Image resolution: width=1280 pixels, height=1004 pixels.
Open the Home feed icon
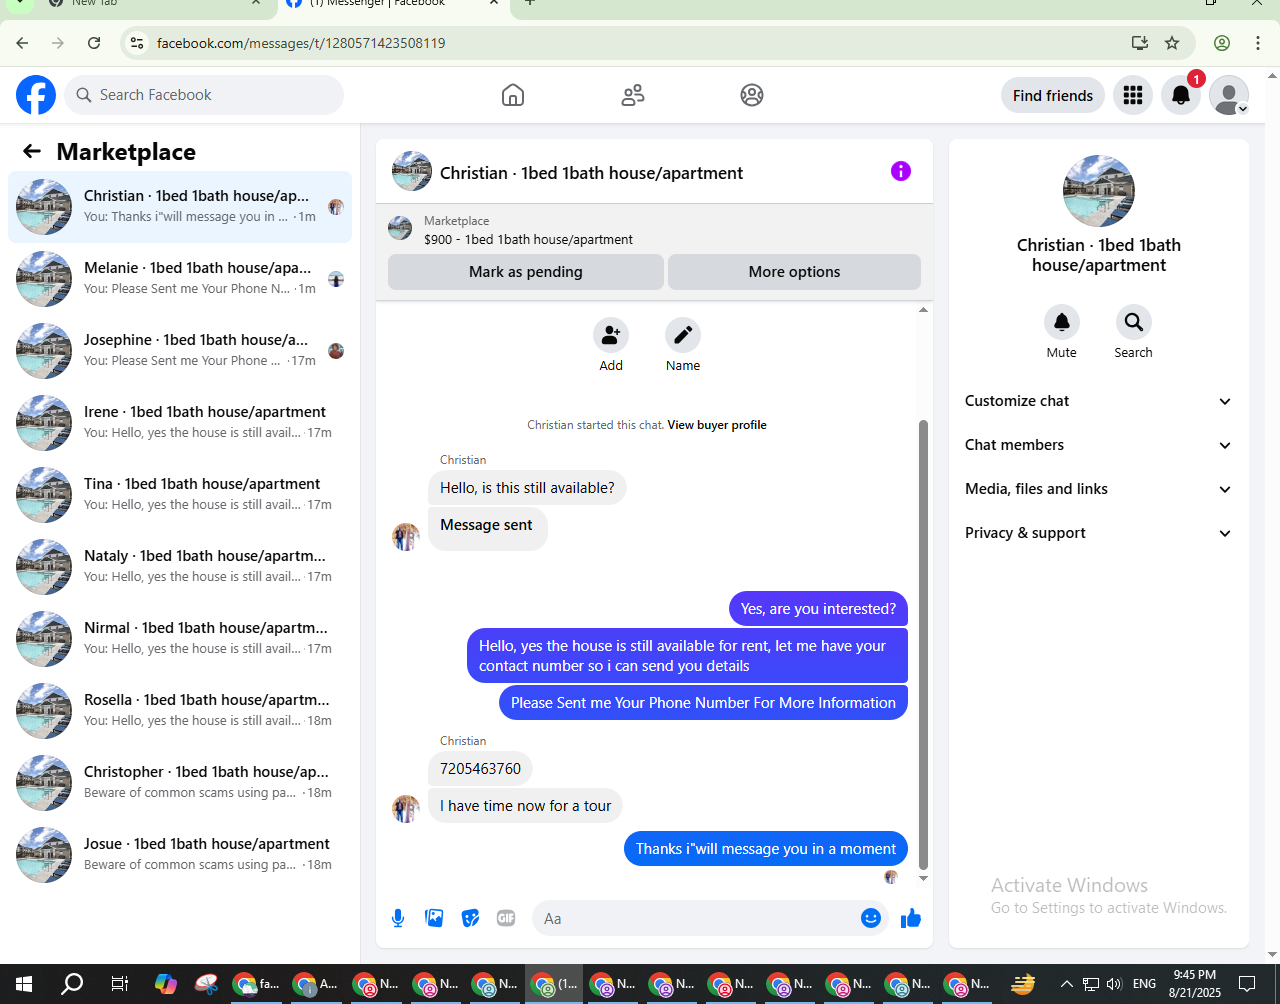point(513,95)
